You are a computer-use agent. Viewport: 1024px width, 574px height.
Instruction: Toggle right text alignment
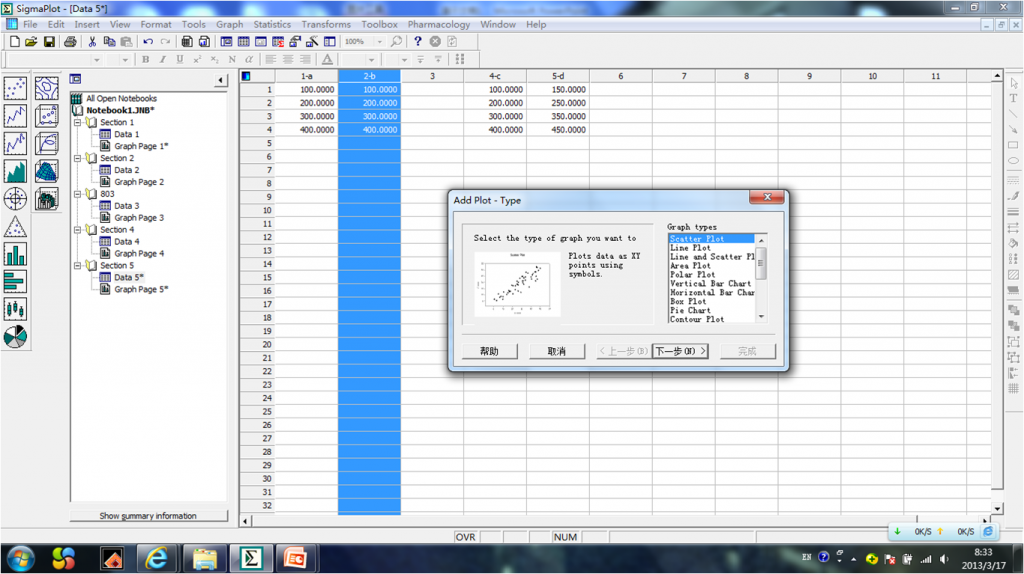click(x=305, y=59)
